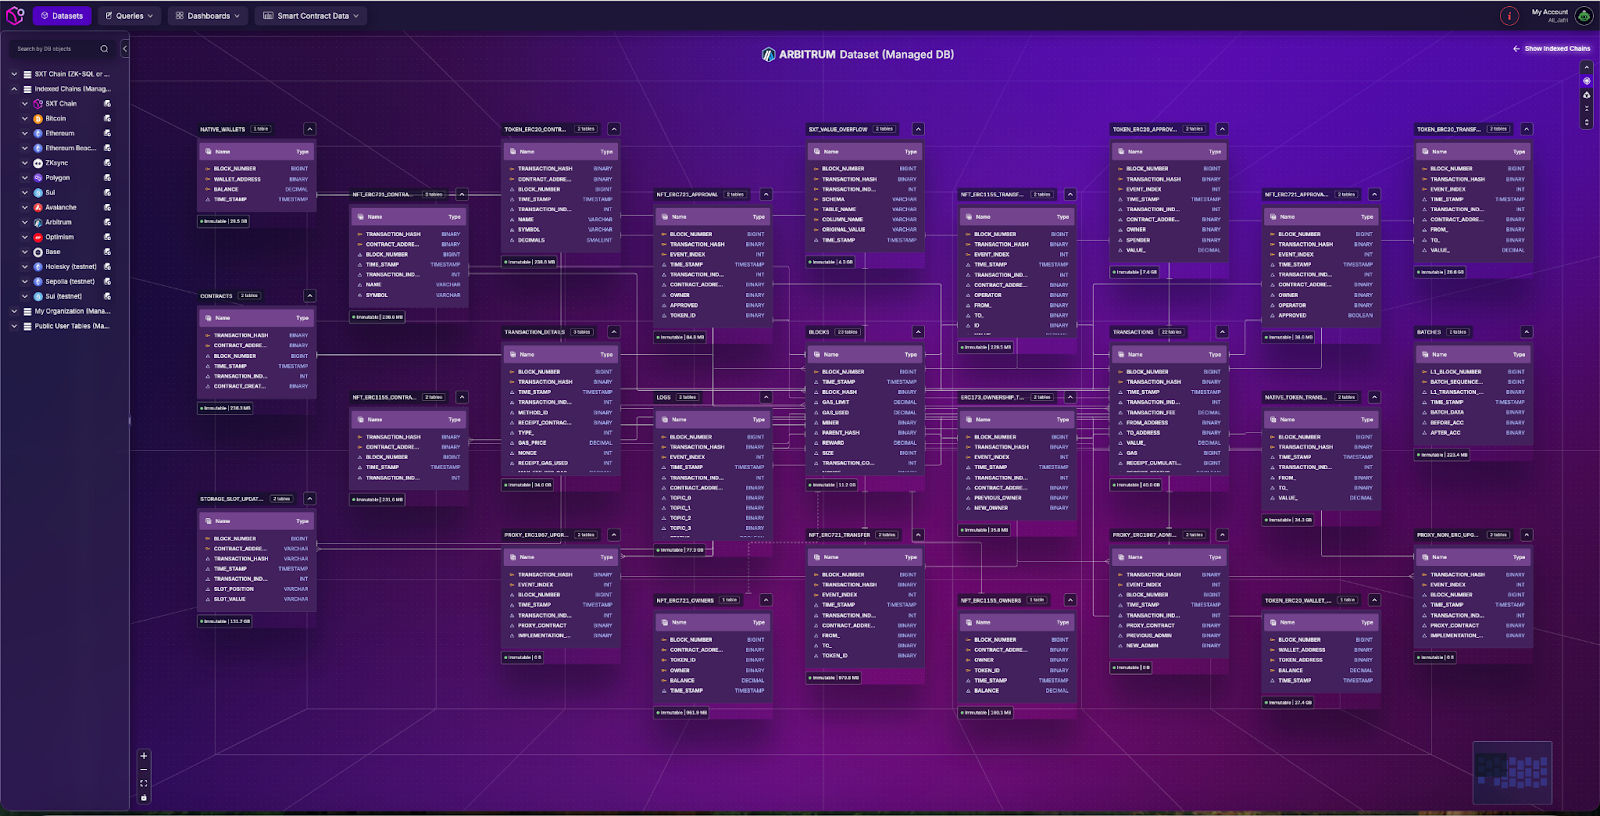Expand the My Organization tree section
Viewport: 1600px width, 816px height.
[x=14, y=311]
